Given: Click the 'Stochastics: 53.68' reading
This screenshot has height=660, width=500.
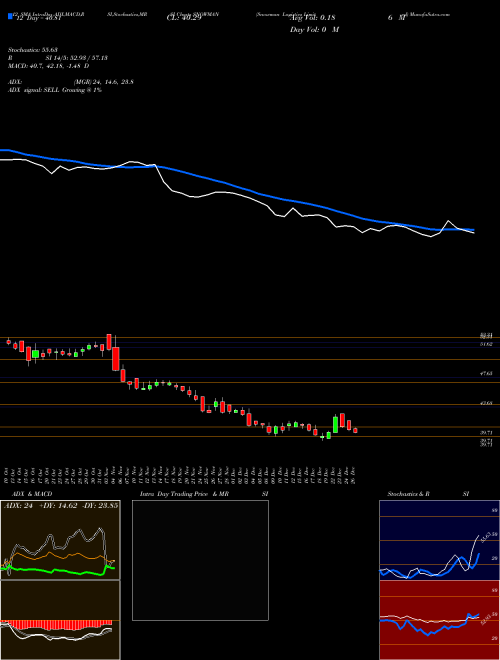Looking at the screenshot, I should pyautogui.click(x=33, y=51).
